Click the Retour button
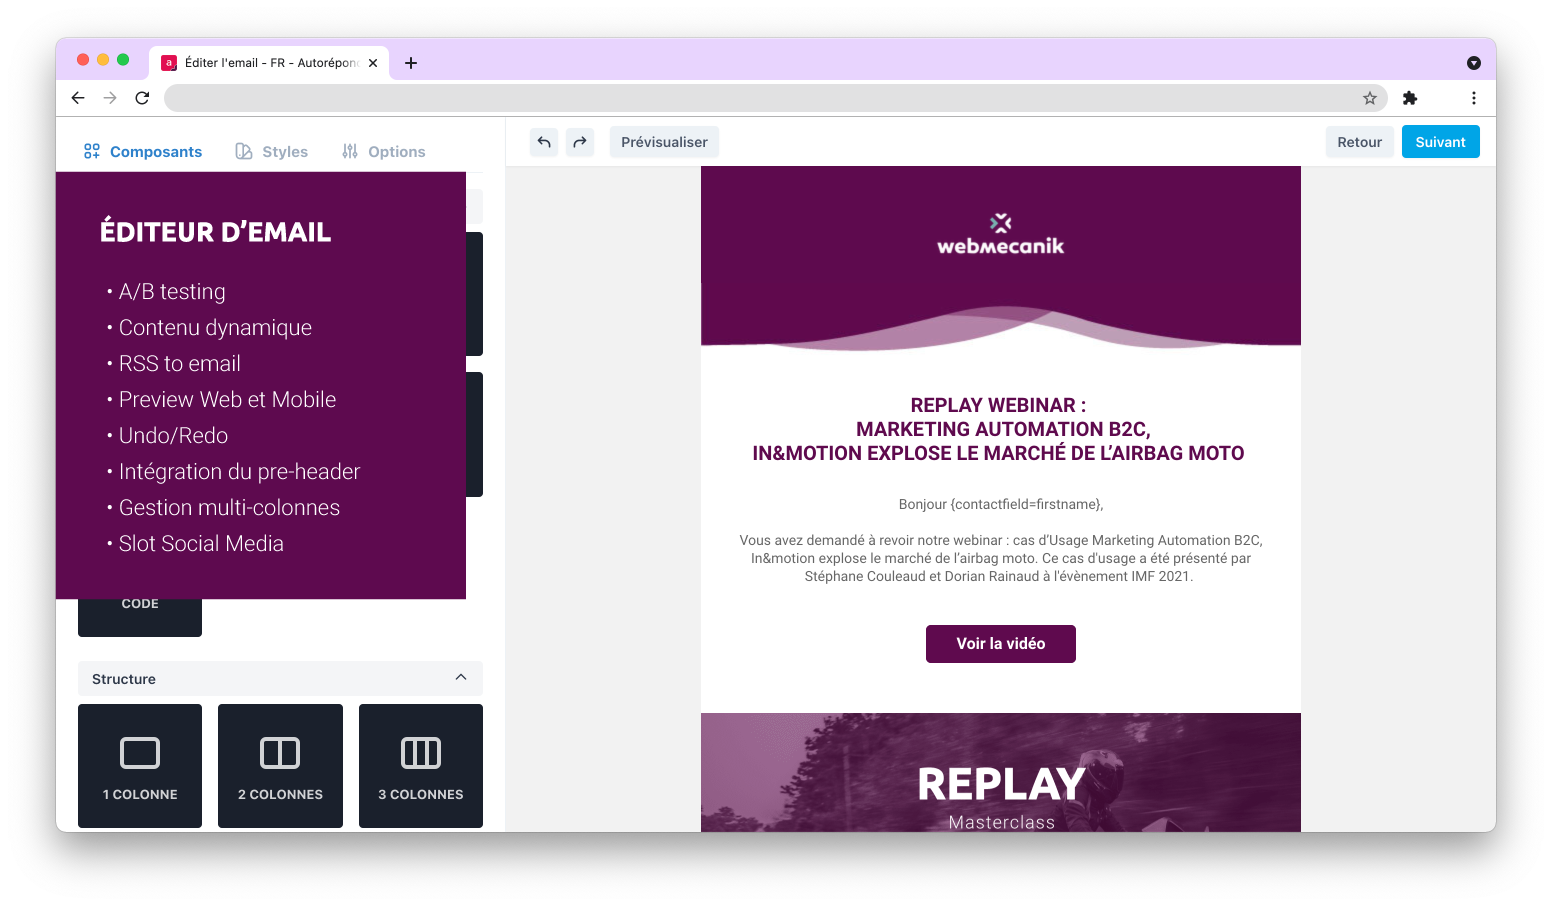This screenshot has height=906, width=1552. (1359, 142)
